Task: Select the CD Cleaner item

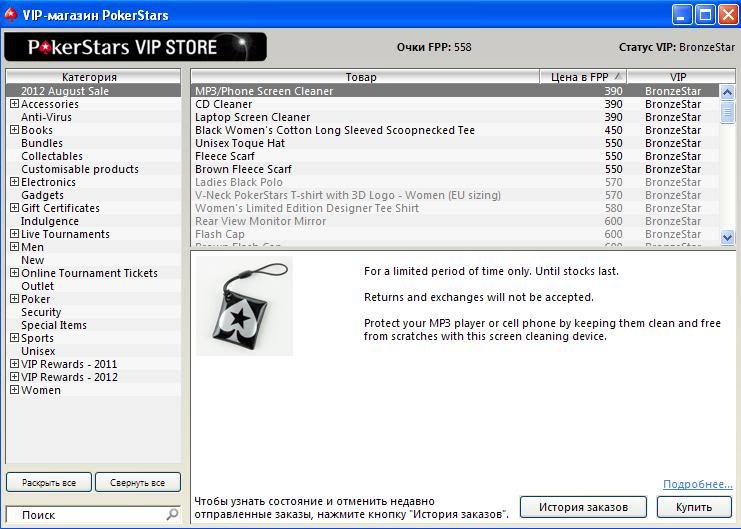Action: click(x=455, y=104)
